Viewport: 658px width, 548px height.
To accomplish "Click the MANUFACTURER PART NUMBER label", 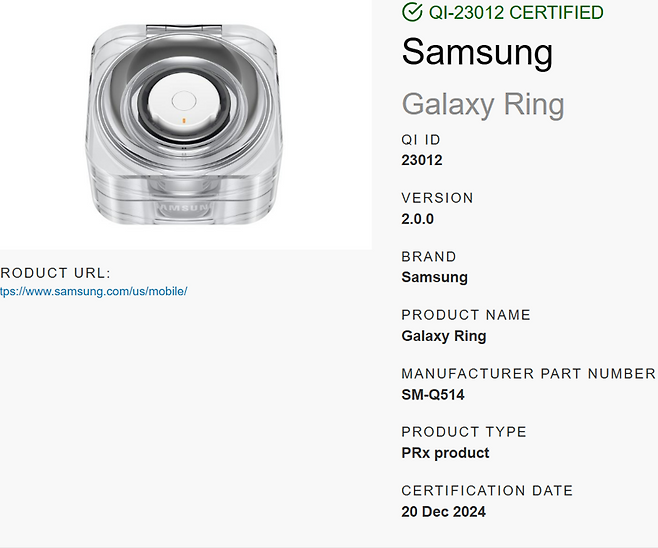I will coord(528,373).
